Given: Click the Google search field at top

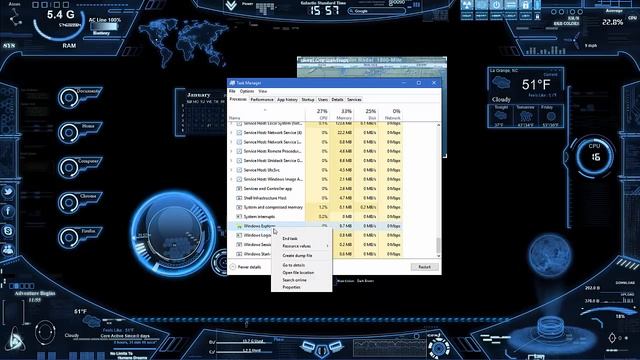Looking at the screenshot, I should click(377, 11).
